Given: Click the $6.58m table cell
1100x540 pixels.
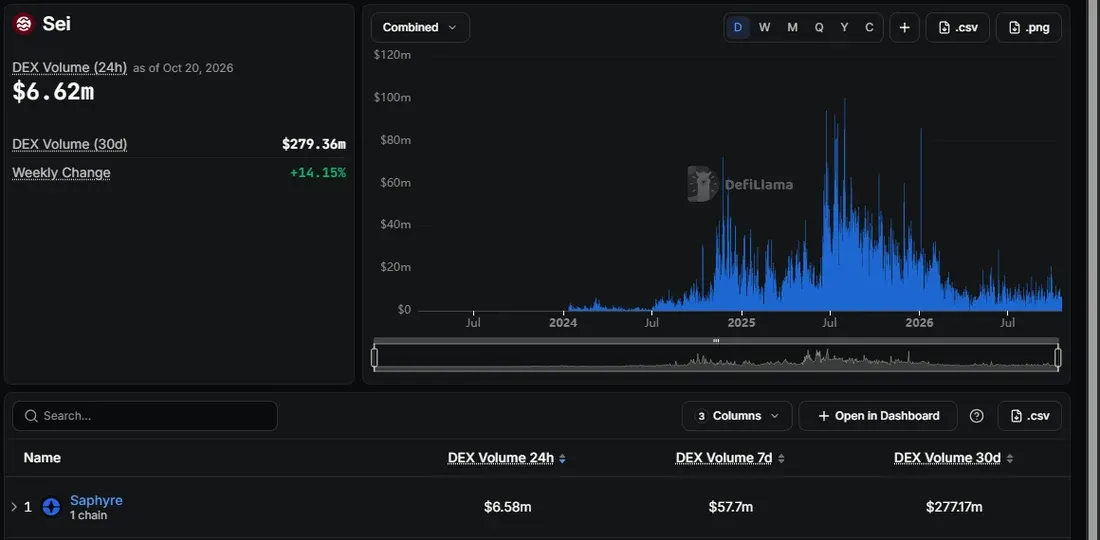Looking at the screenshot, I should (507, 507).
